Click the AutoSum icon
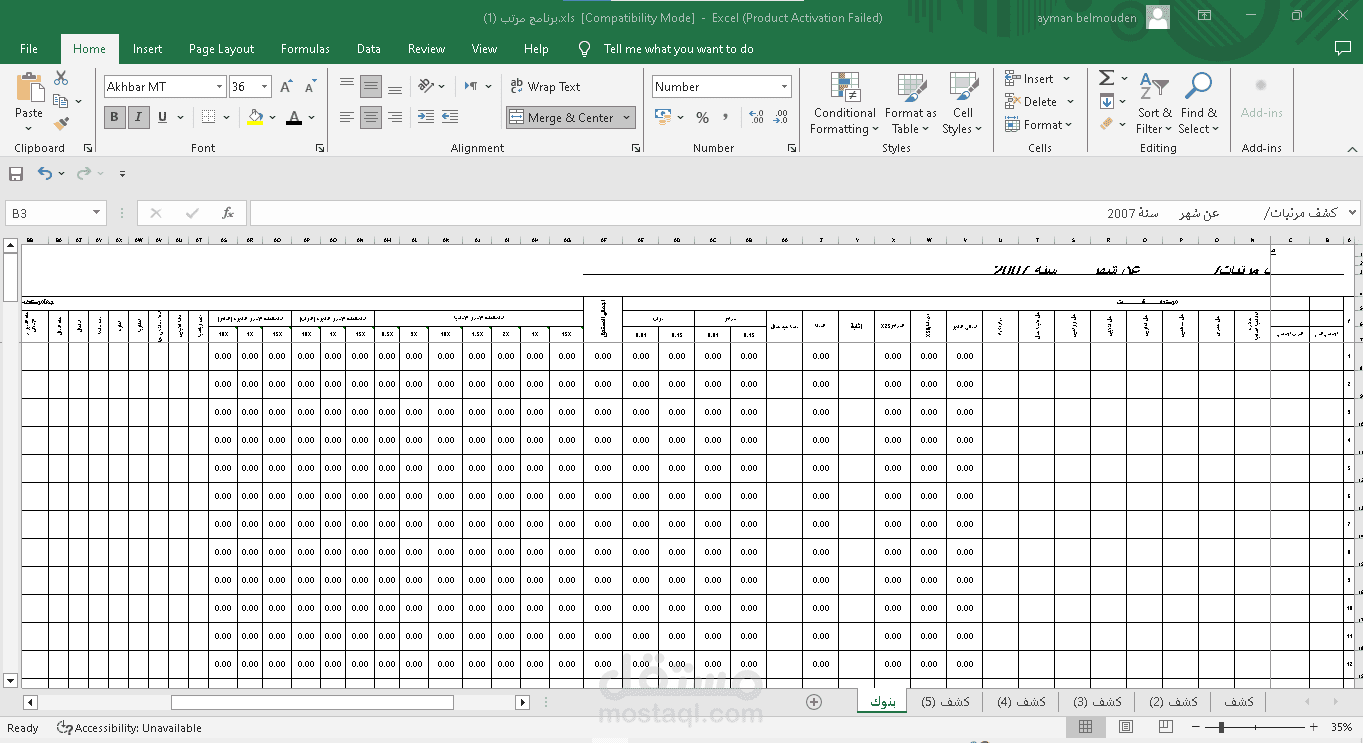The height and width of the screenshot is (743, 1363). [x=1106, y=76]
